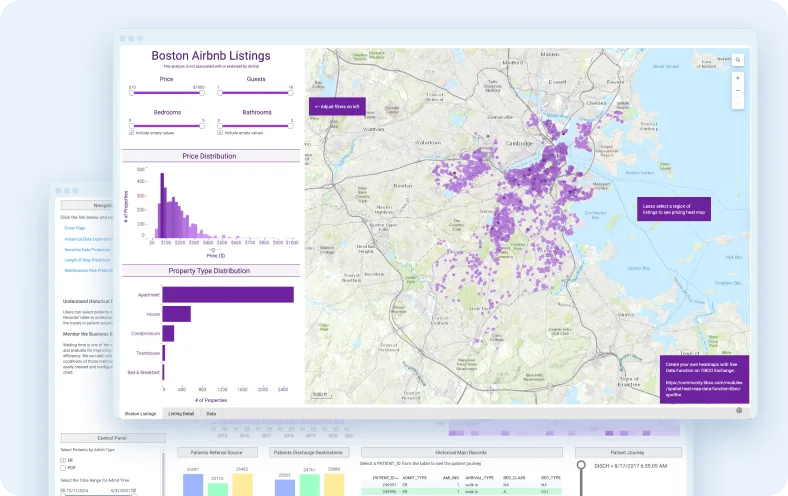Click the Cambridge label on the map

tap(519, 144)
